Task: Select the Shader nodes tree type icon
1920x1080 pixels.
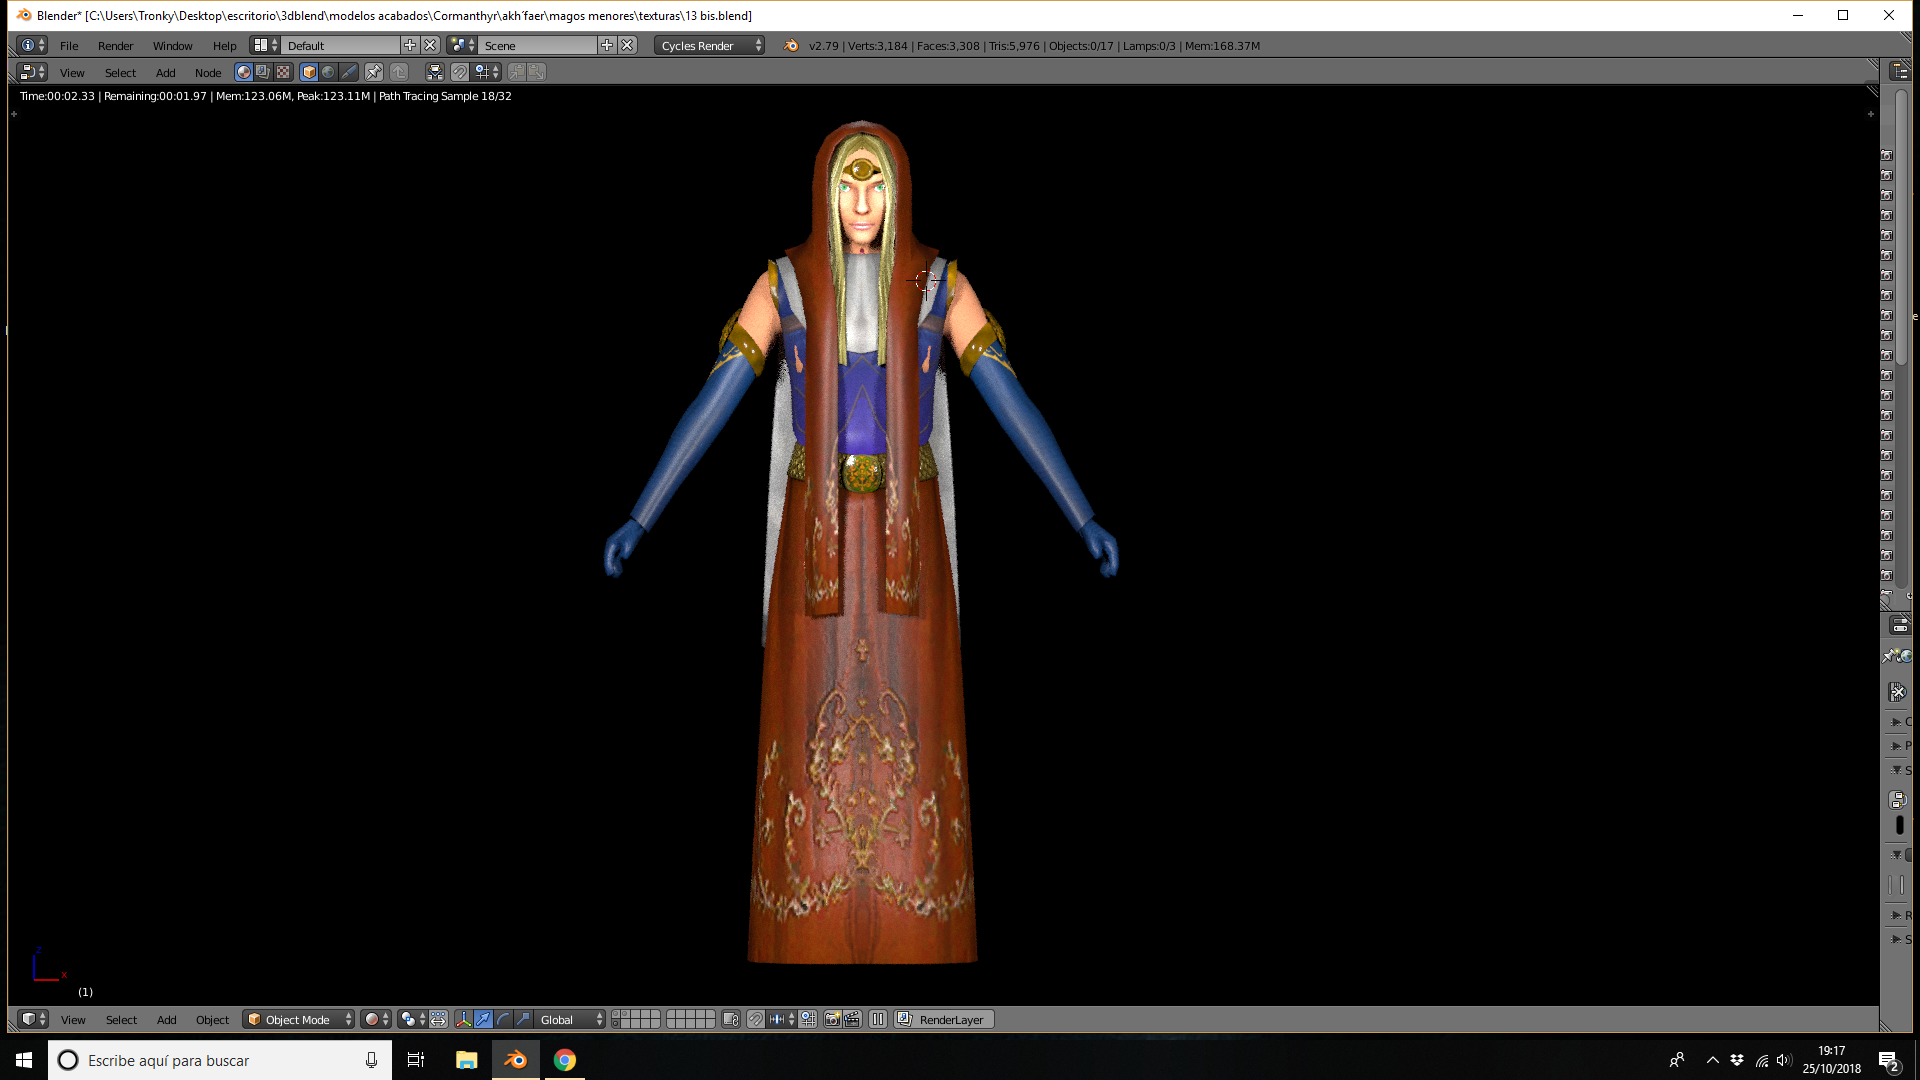Action: (x=243, y=72)
